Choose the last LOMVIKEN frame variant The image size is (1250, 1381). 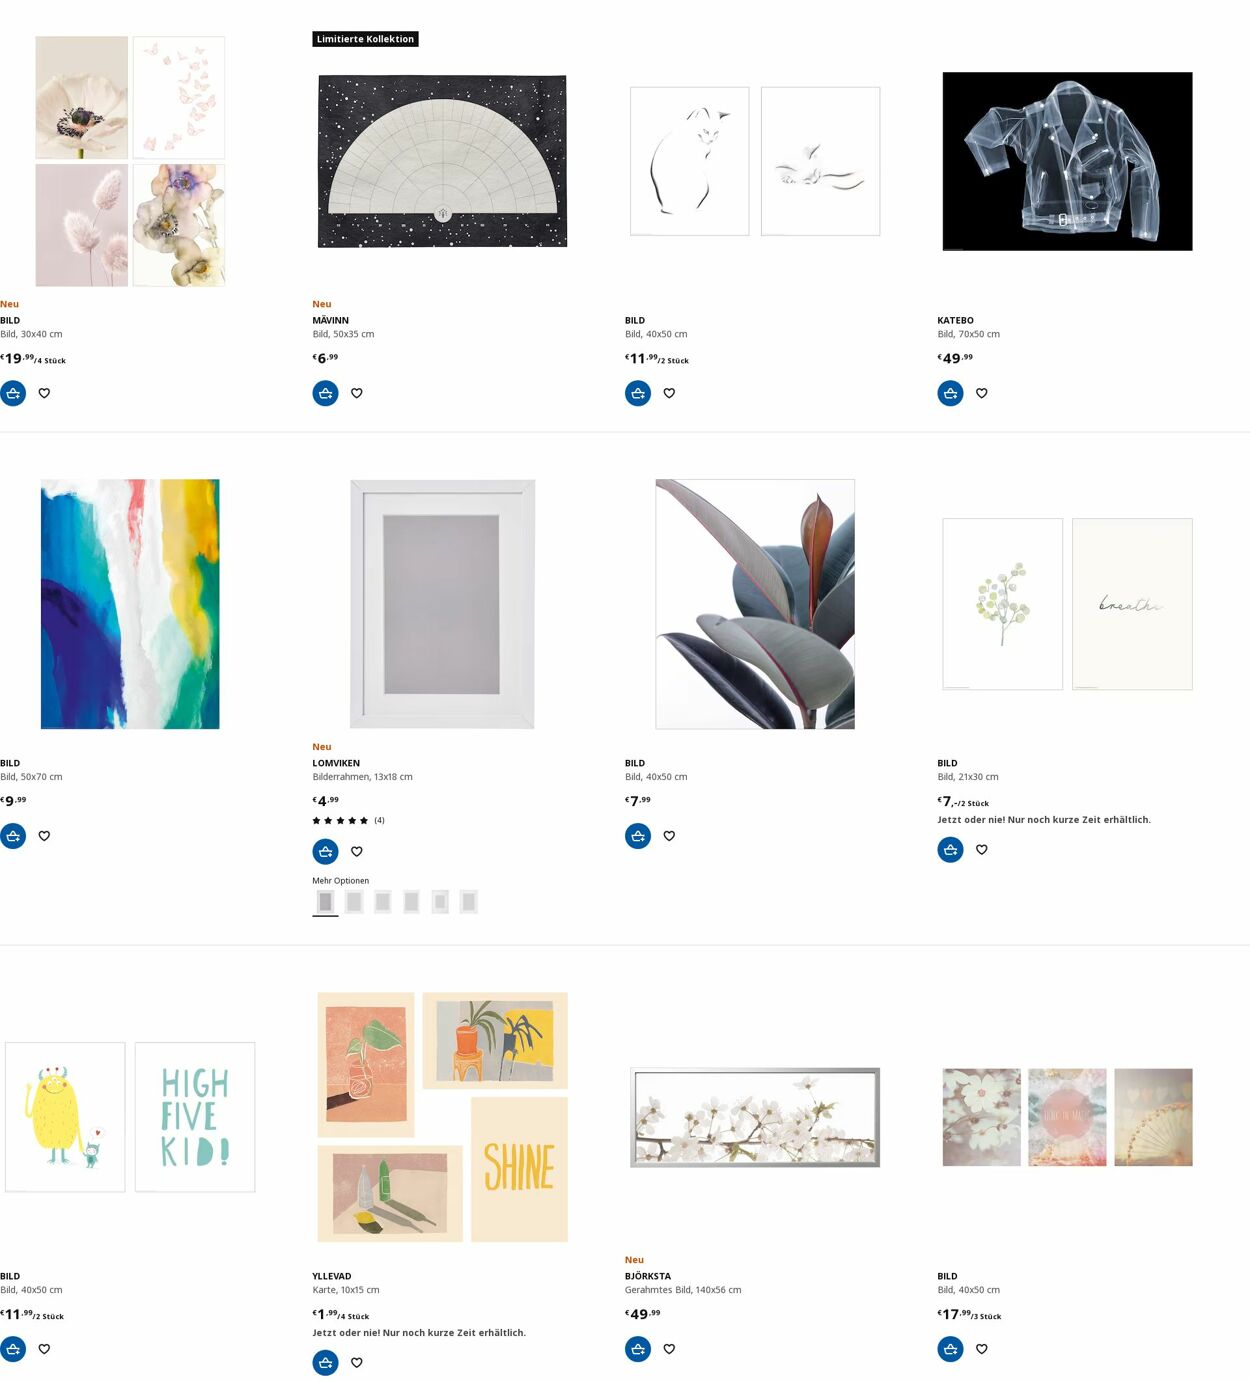(469, 902)
